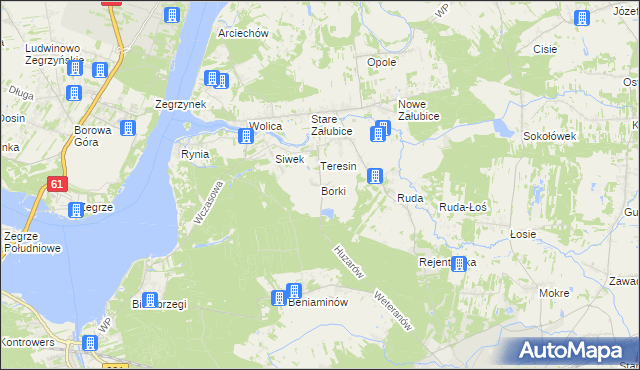Click the Borki place label
Viewport: 640px width, 370px height.
click(333, 191)
